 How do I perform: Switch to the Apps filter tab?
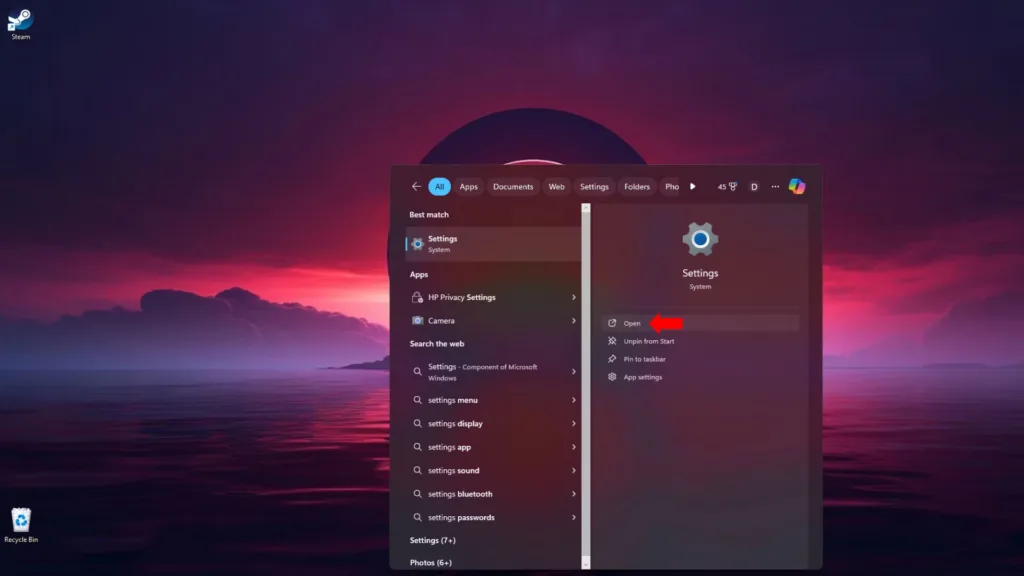pyautogui.click(x=468, y=187)
